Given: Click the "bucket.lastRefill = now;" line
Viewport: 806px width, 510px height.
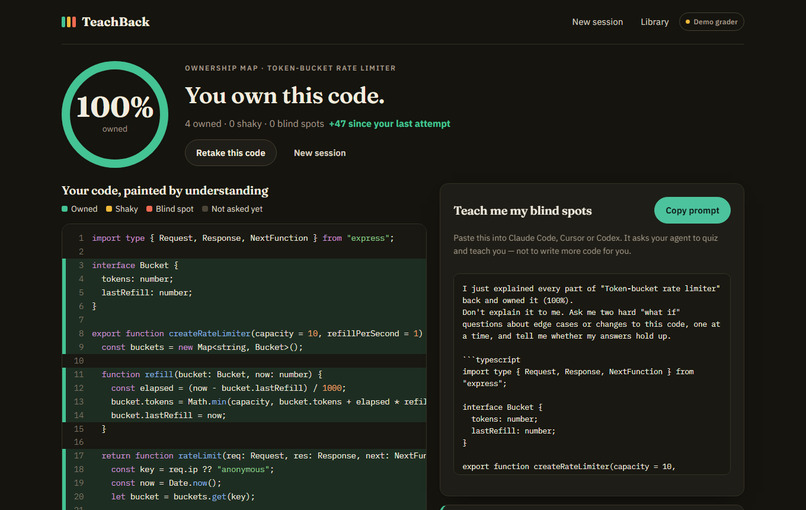Looking at the screenshot, I should tap(168, 415).
